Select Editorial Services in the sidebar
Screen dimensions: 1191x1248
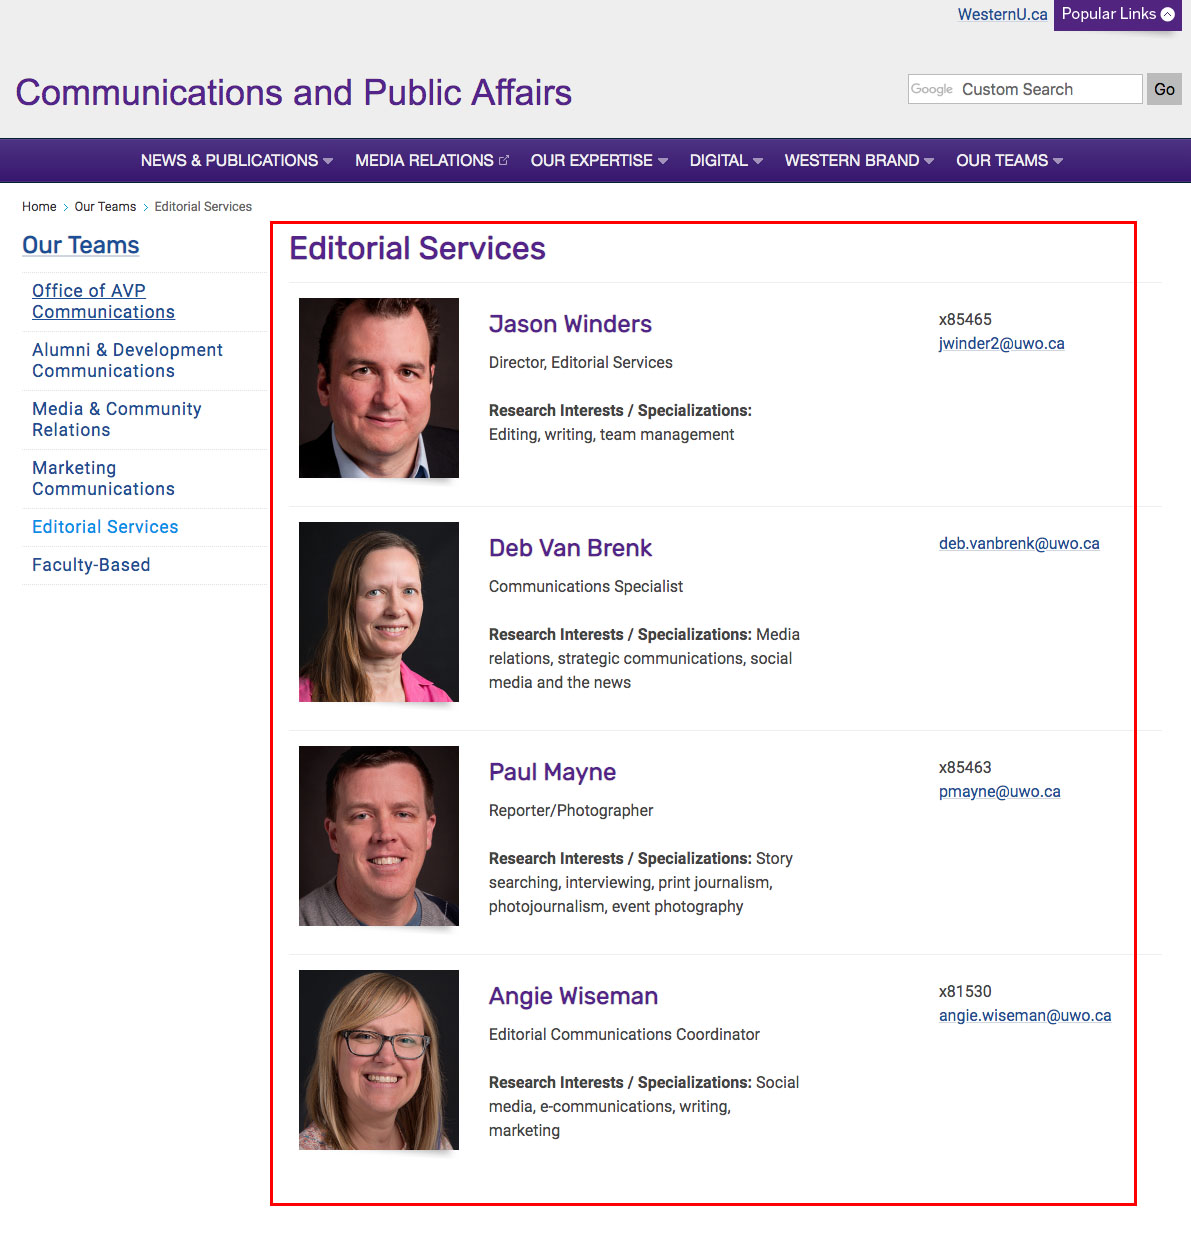105,527
